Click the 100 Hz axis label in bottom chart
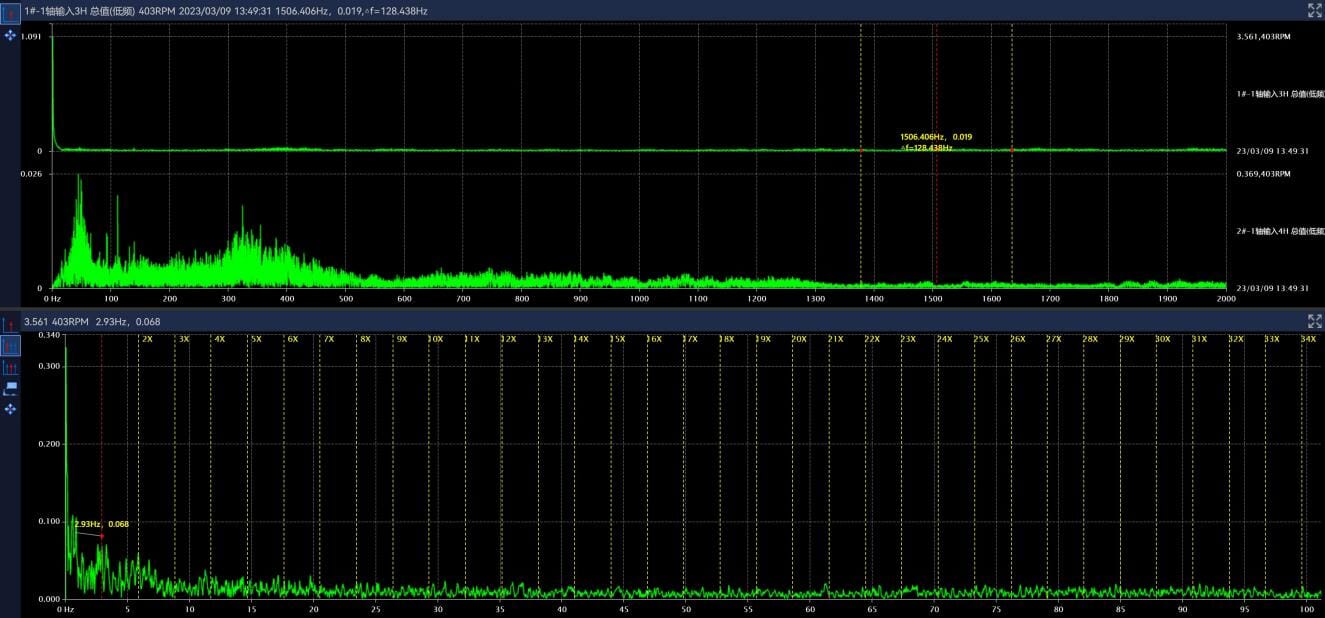 point(1306,609)
